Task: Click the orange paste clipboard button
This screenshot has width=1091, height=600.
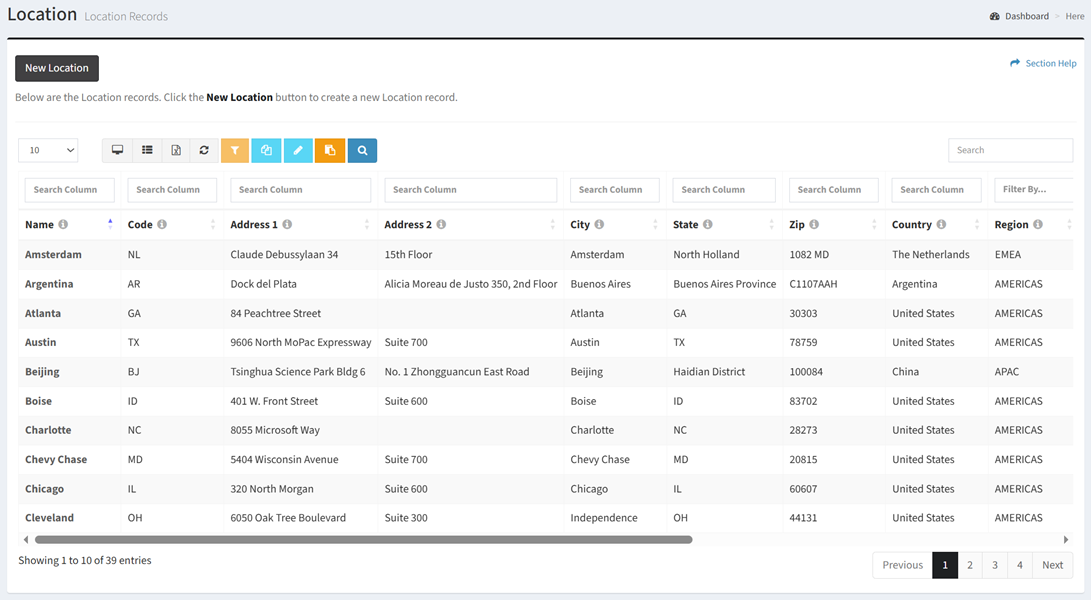Action: pos(330,150)
